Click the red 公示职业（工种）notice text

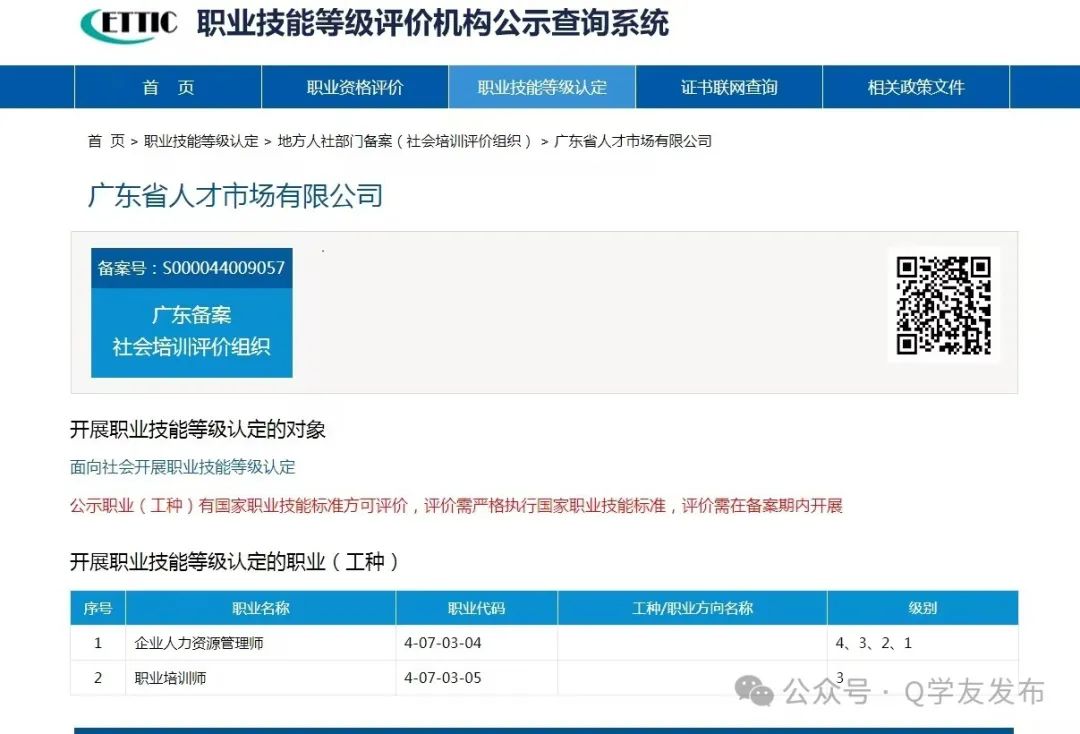tap(456, 506)
